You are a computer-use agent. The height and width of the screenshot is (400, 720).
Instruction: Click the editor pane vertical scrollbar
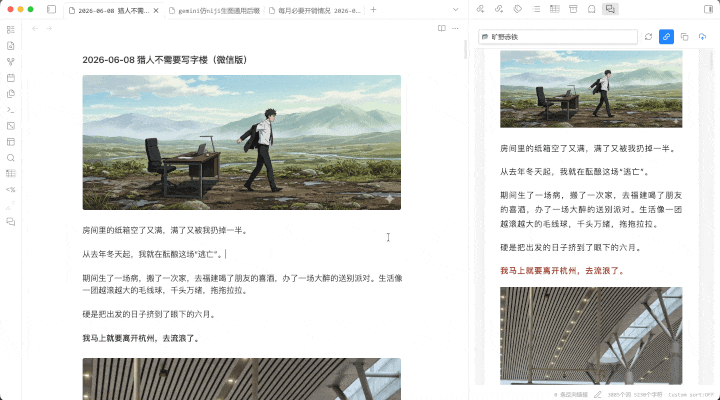click(466, 50)
